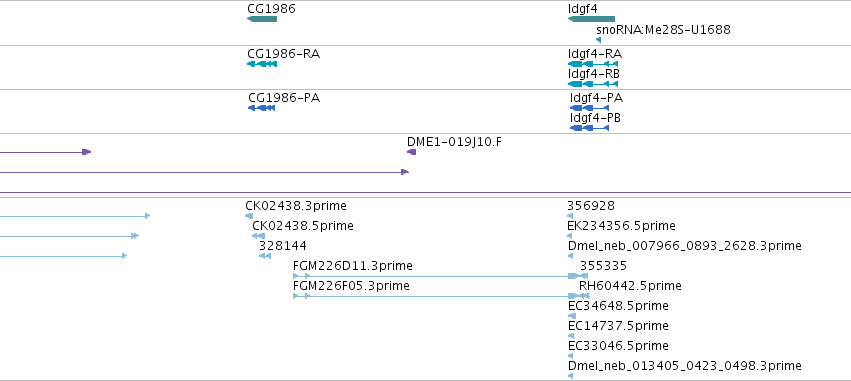Select the Idgf4 gene arrow glyph

(592, 19)
